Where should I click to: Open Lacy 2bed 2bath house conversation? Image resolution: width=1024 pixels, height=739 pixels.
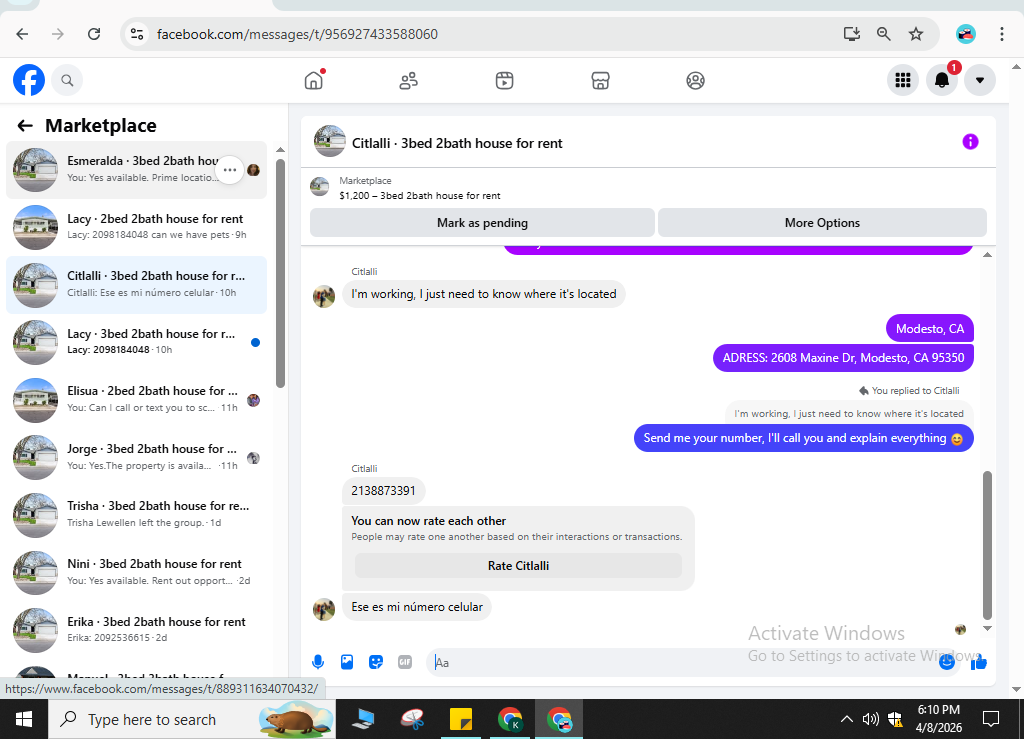pyautogui.click(x=136, y=227)
